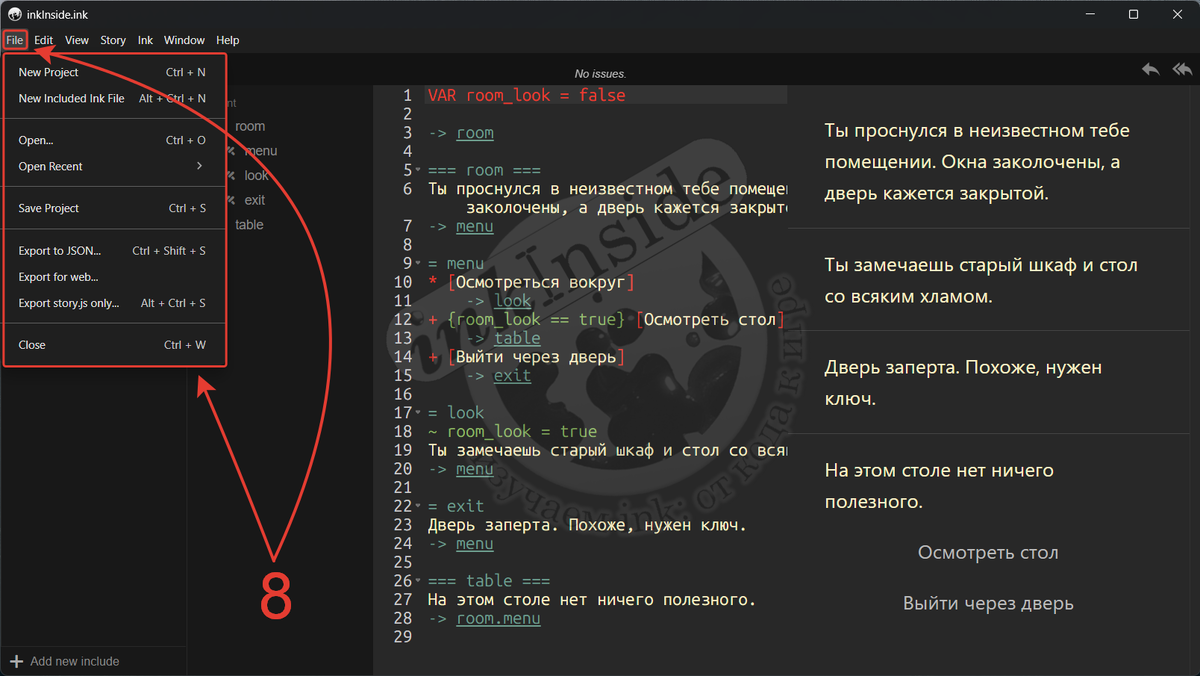Jump to 'table' knot in sidebar list
This screenshot has width=1200, height=676.
(x=249, y=225)
